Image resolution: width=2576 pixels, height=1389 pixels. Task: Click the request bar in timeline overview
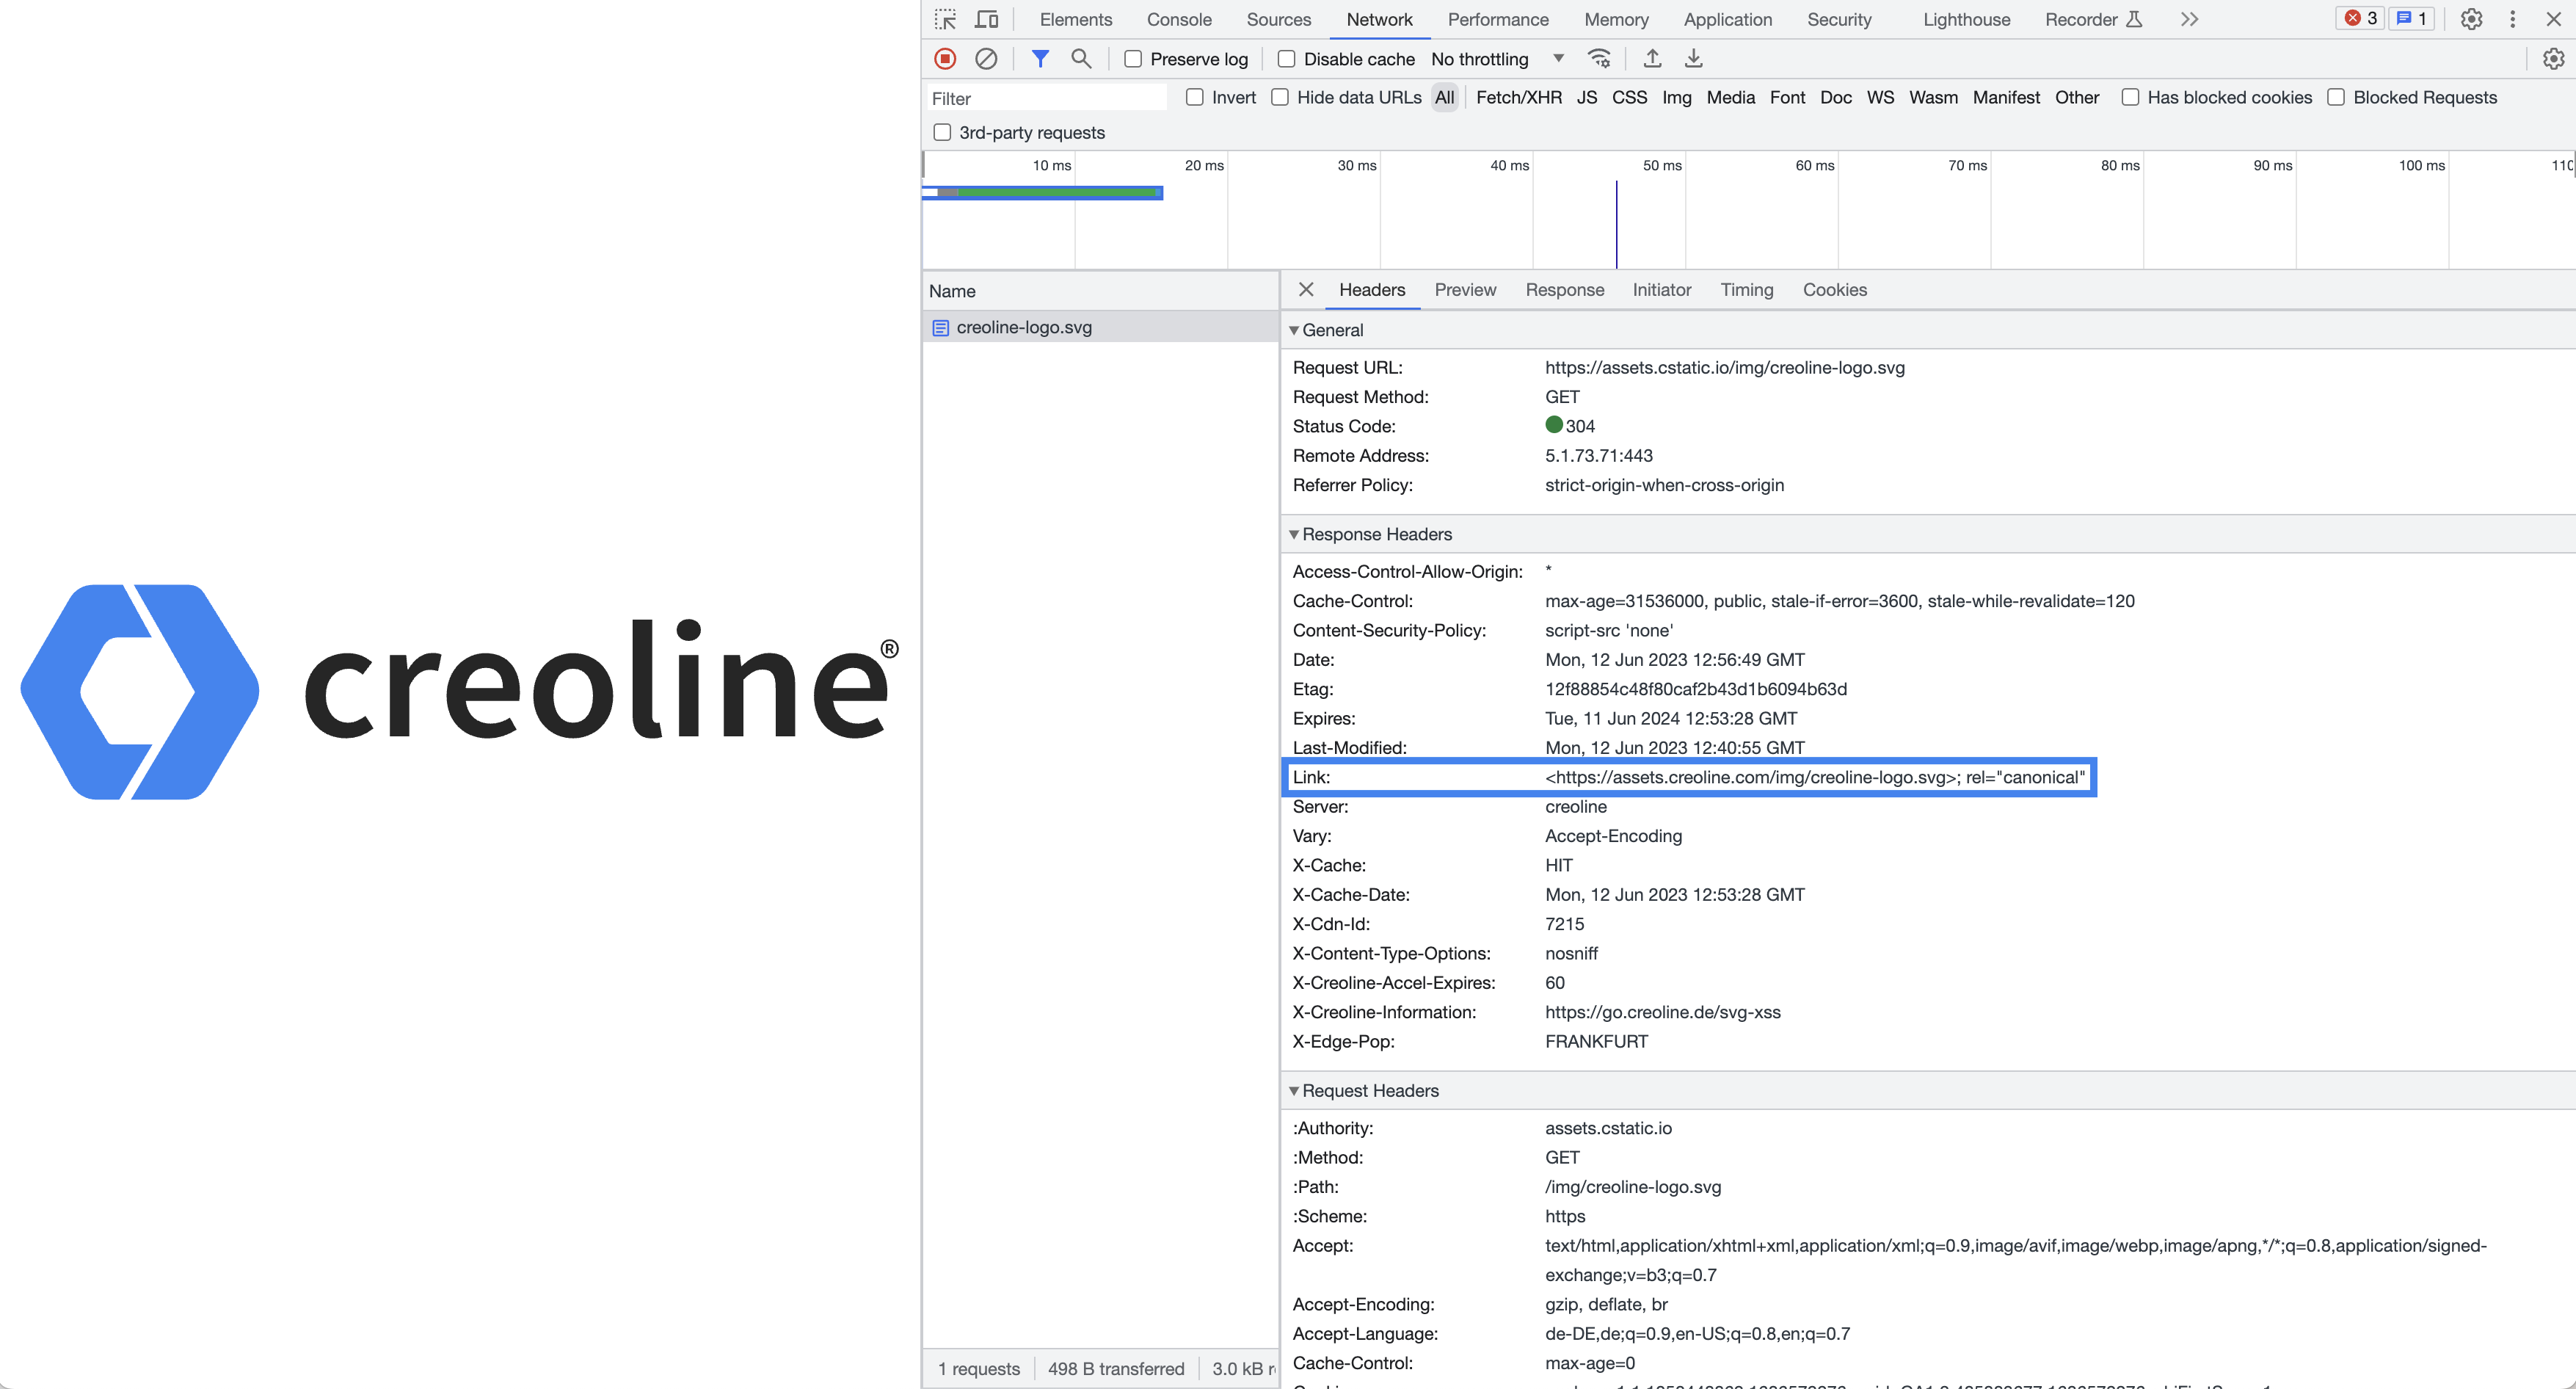coord(1042,192)
